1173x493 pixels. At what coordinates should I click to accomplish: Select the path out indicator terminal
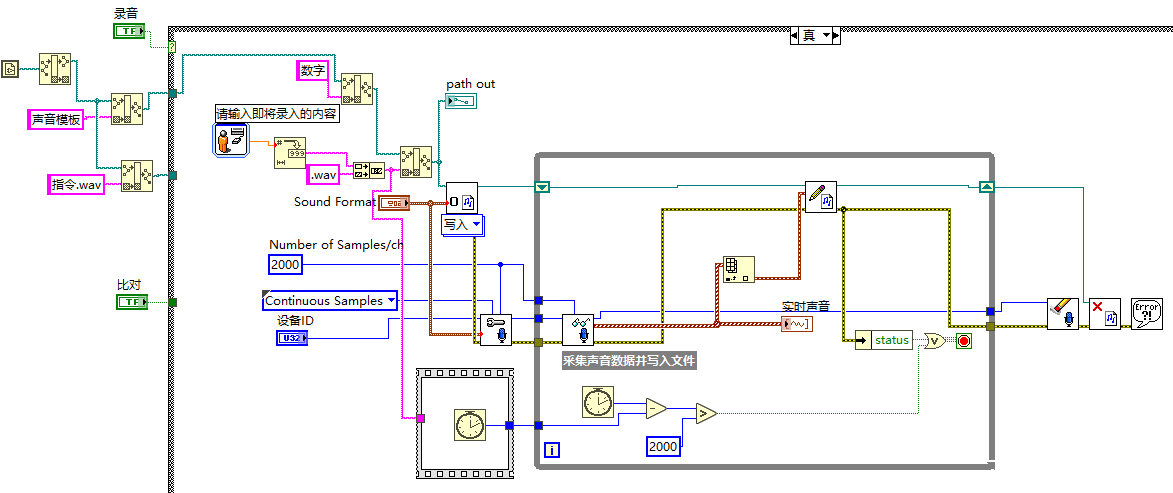click(x=460, y=101)
